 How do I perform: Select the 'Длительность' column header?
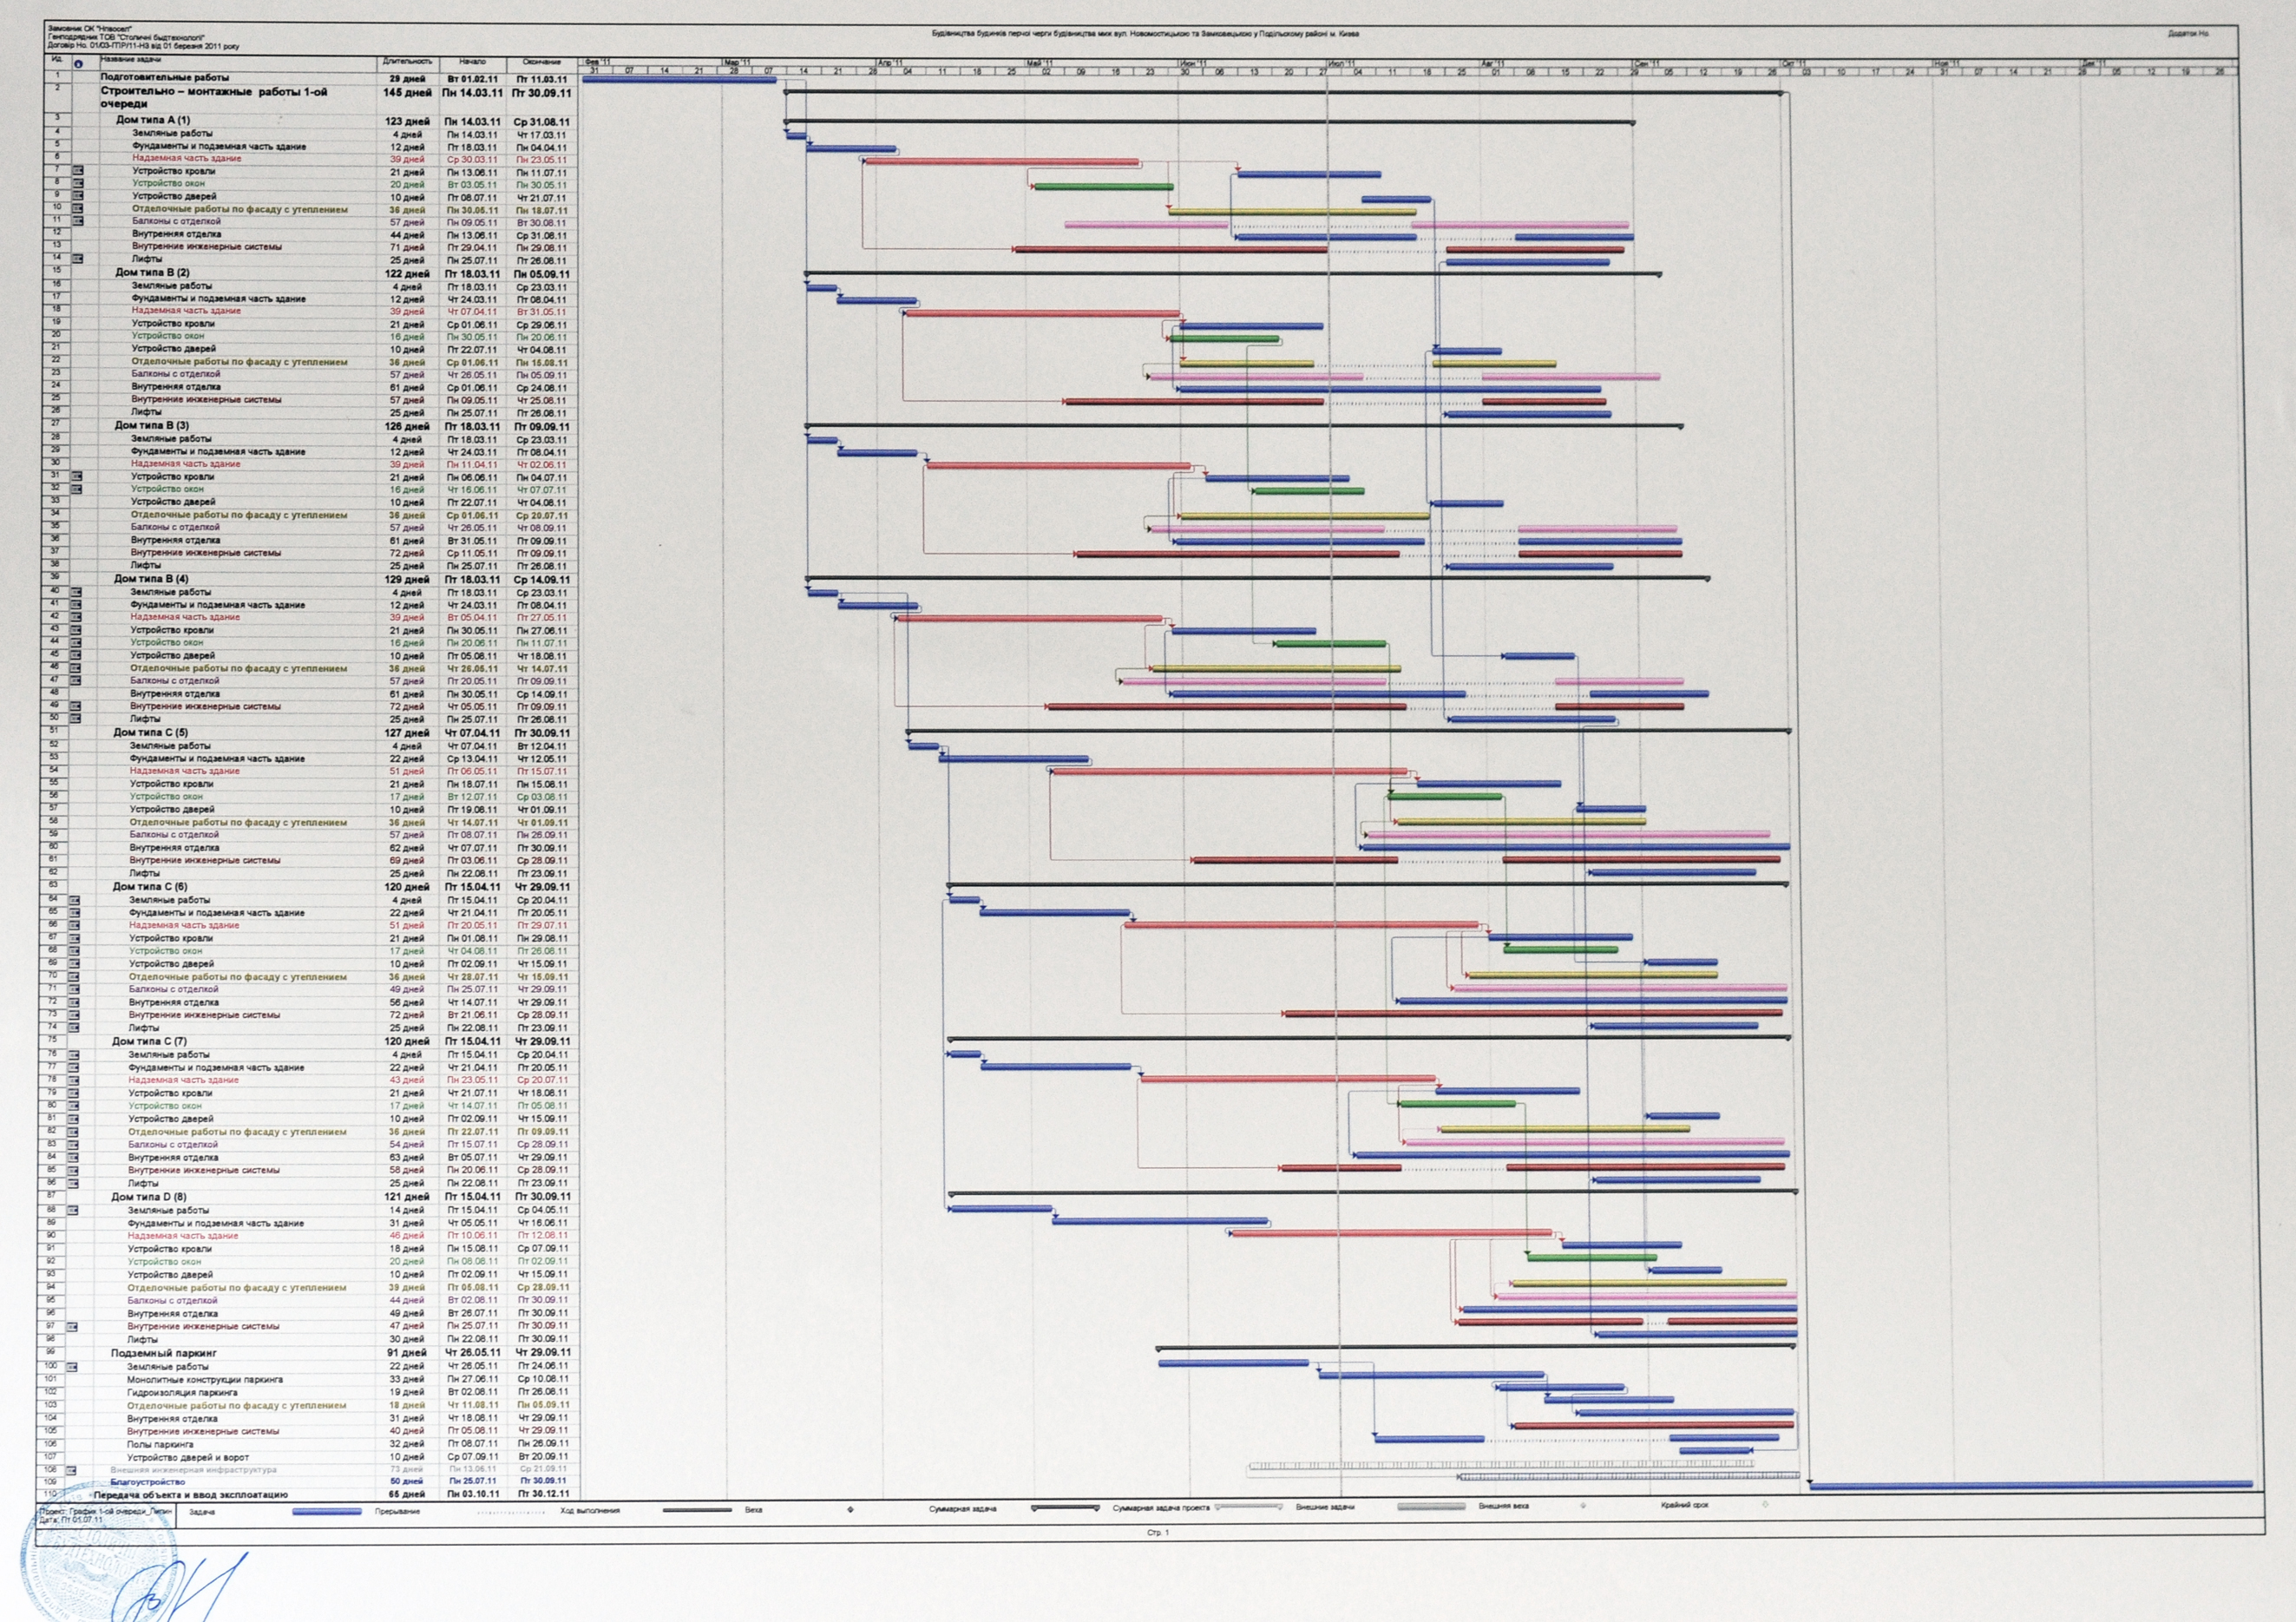click(x=407, y=62)
